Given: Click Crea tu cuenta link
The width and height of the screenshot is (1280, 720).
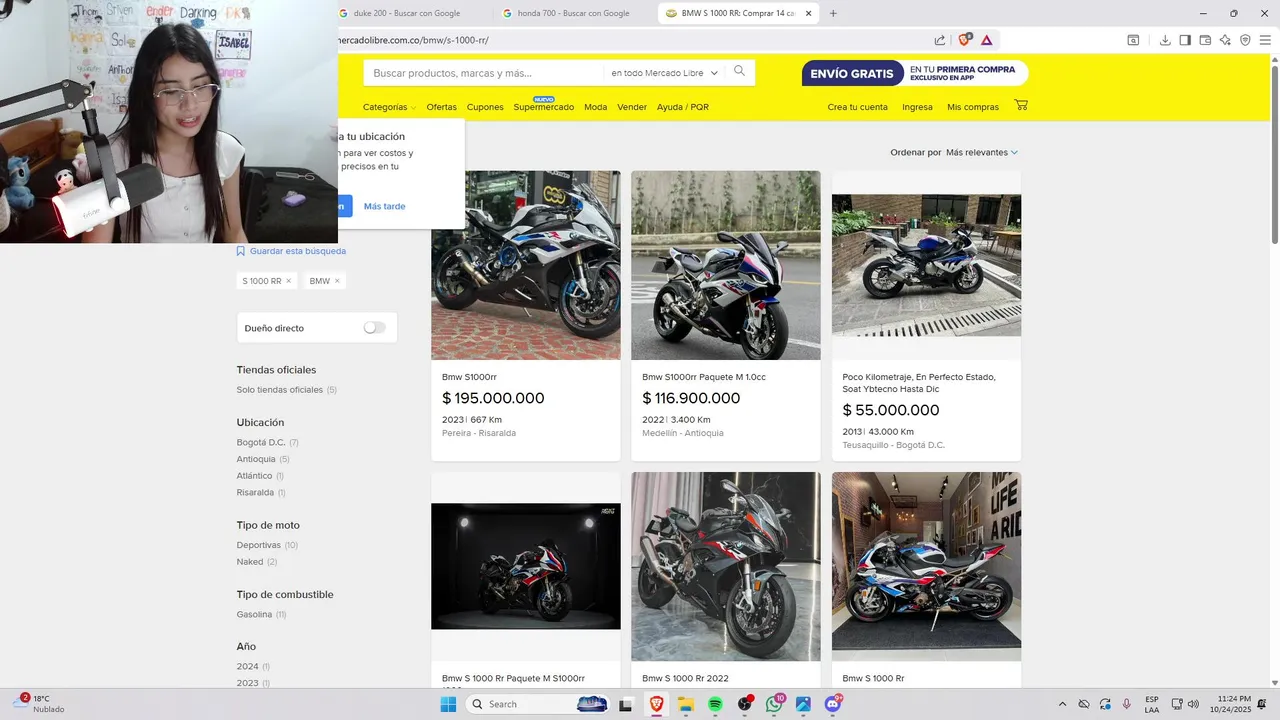Looking at the screenshot, I should (x=857, y=107).
